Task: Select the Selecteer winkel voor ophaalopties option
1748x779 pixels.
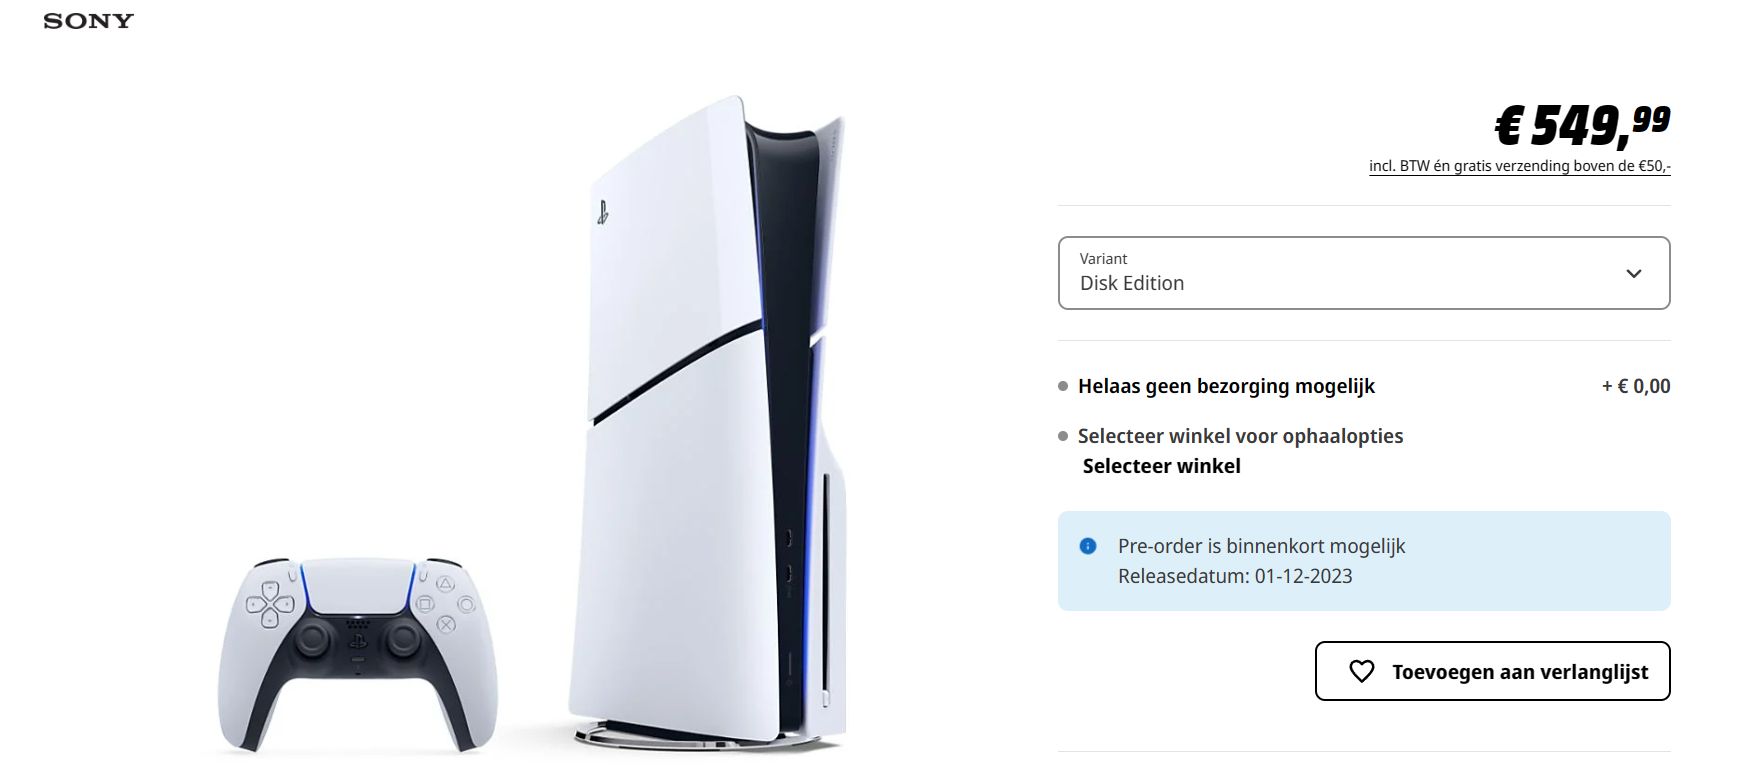Action: click(1240, 436)
